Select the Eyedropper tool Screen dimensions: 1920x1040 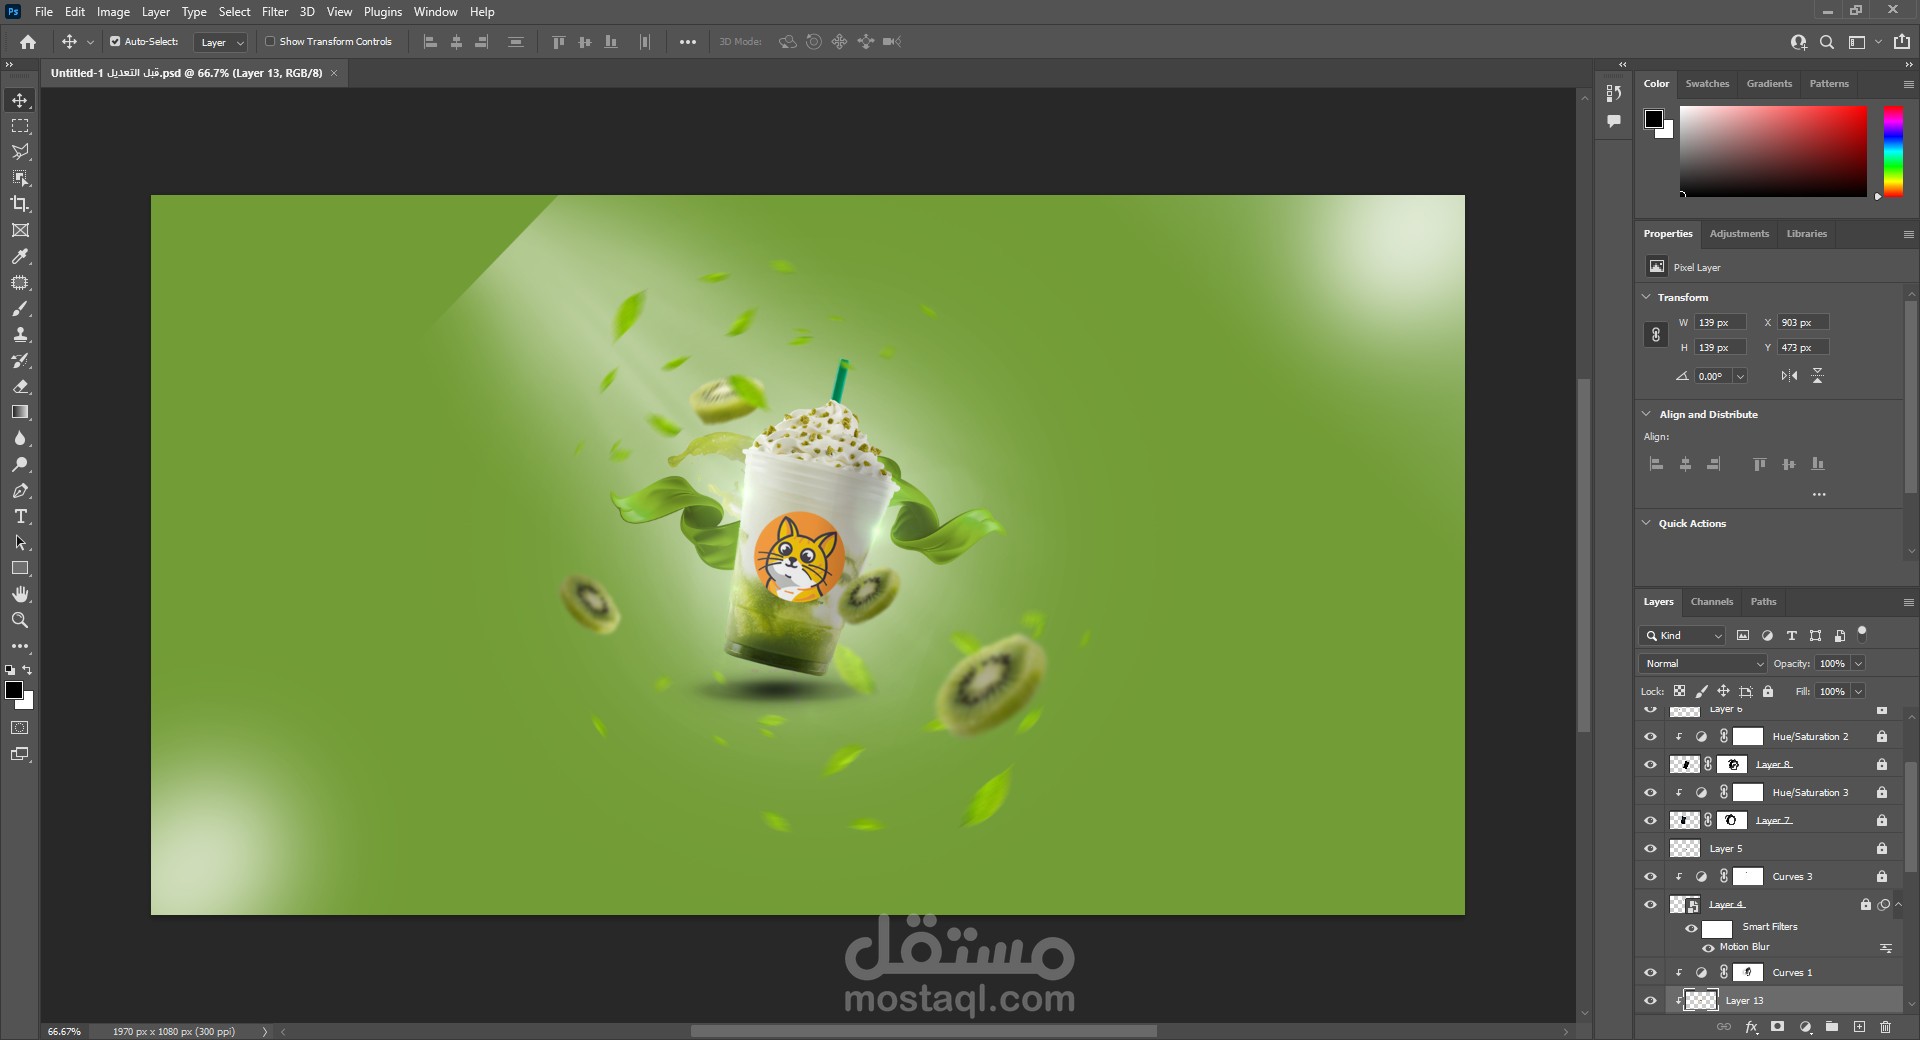click(20, 257)
